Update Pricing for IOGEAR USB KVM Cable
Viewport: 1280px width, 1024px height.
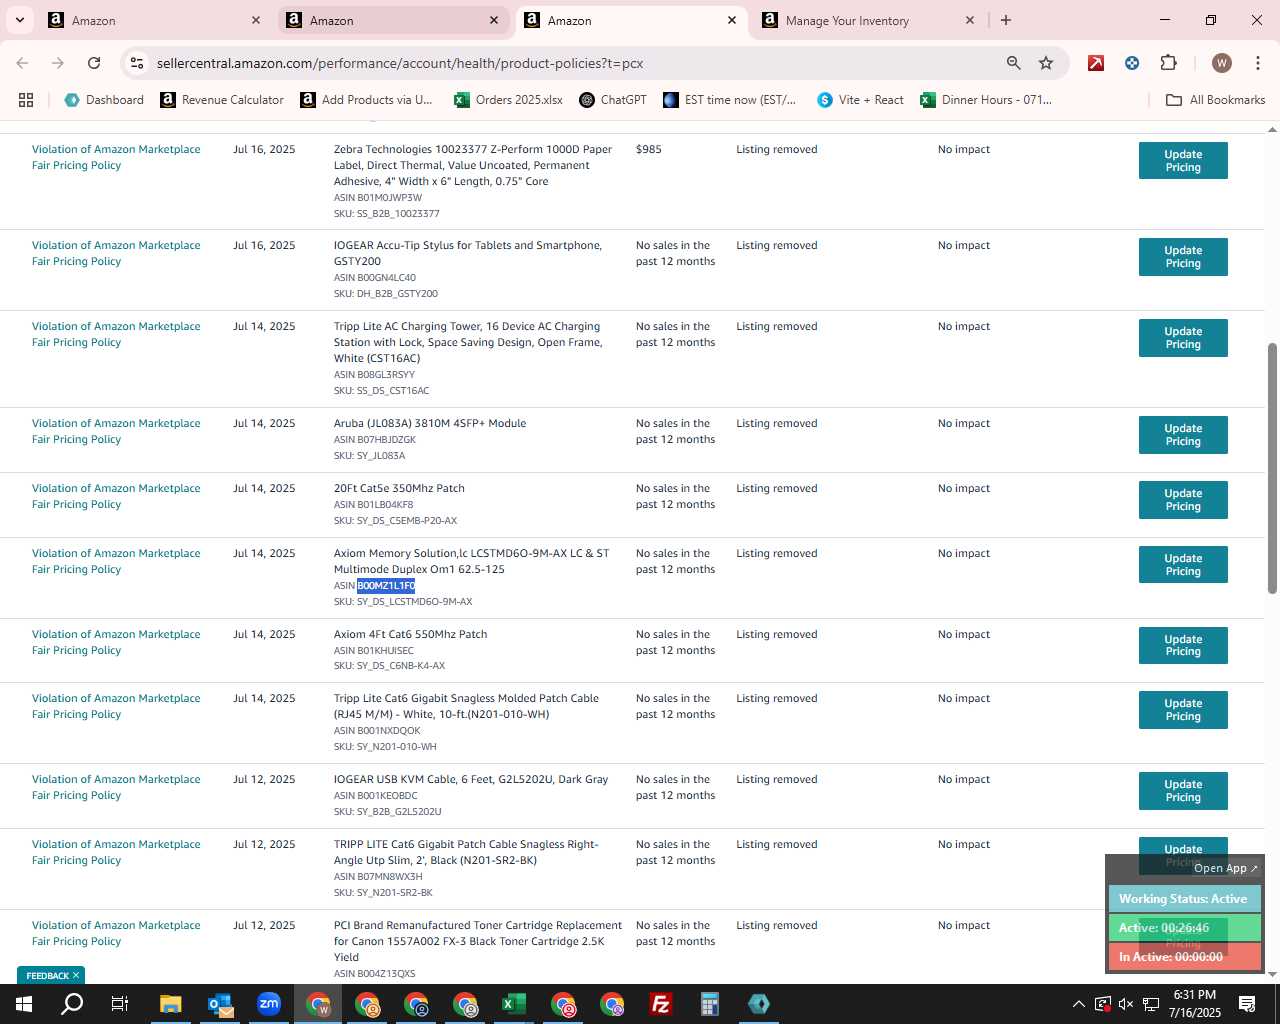click(1183, 791)
